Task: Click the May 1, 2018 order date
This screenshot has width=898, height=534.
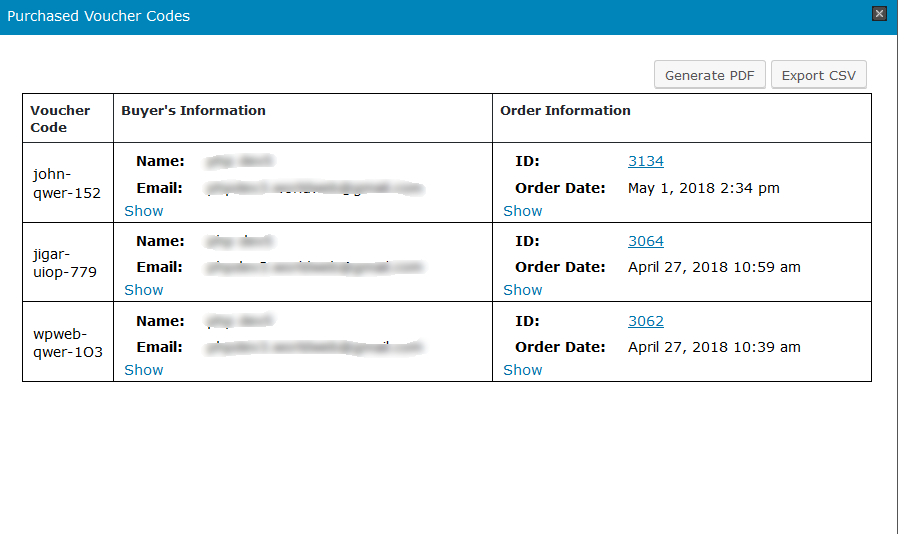Action: (703, 188)
